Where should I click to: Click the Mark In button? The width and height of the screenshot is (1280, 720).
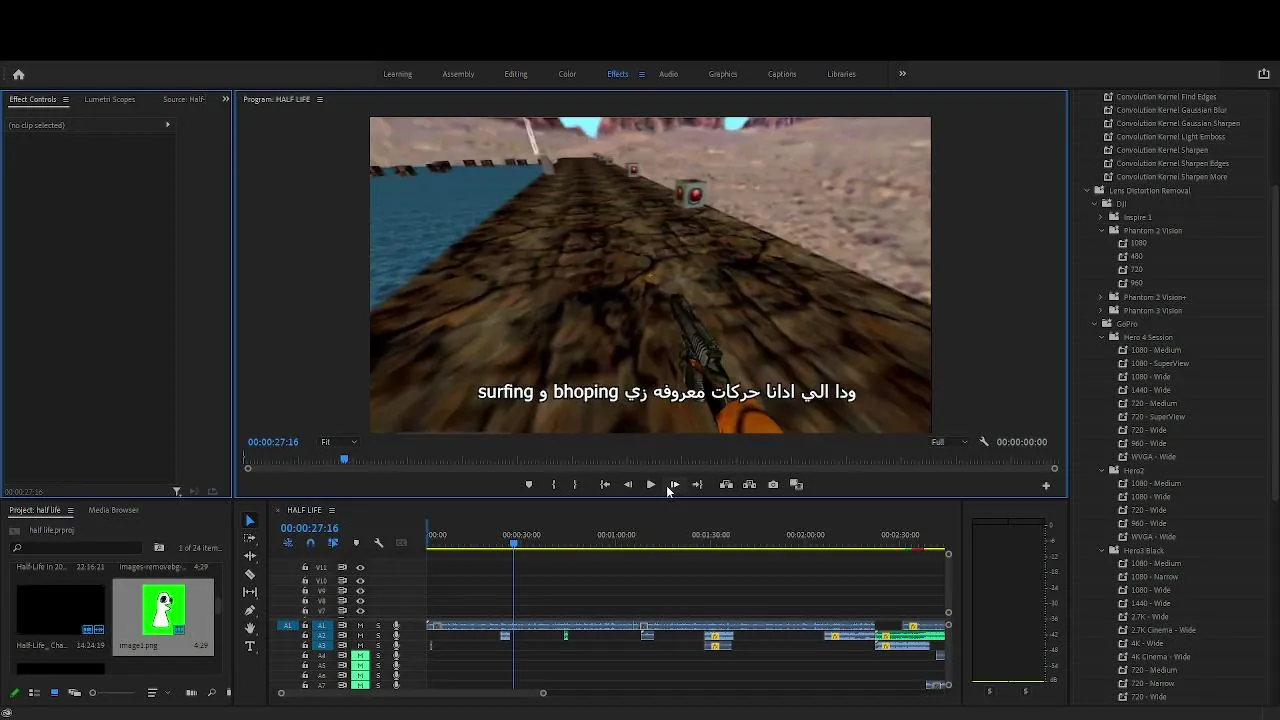pos(553,485)
